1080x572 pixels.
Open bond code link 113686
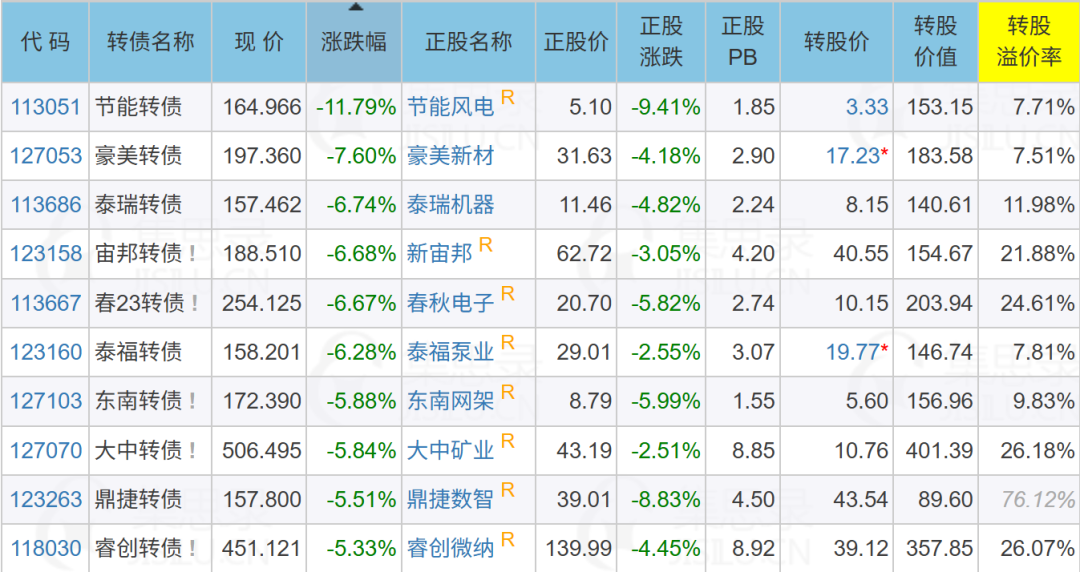tap(45, 205)
